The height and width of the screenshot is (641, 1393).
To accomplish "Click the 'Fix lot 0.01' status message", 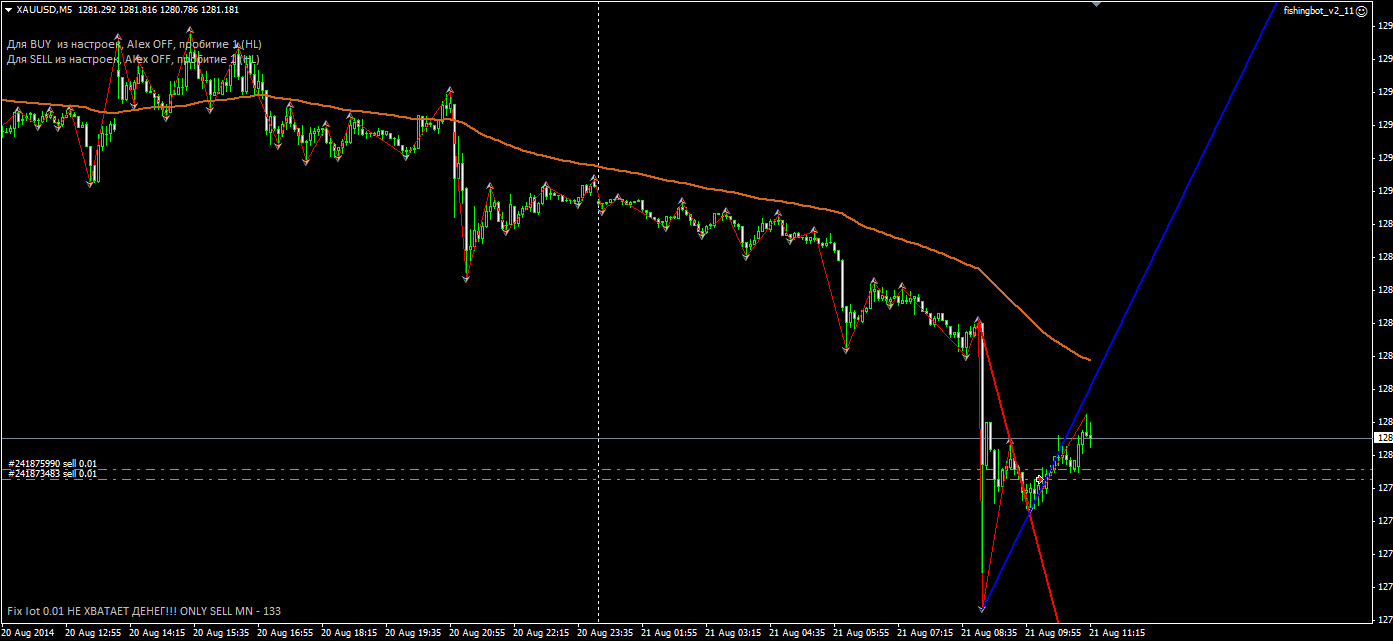I will pos(143,610).
